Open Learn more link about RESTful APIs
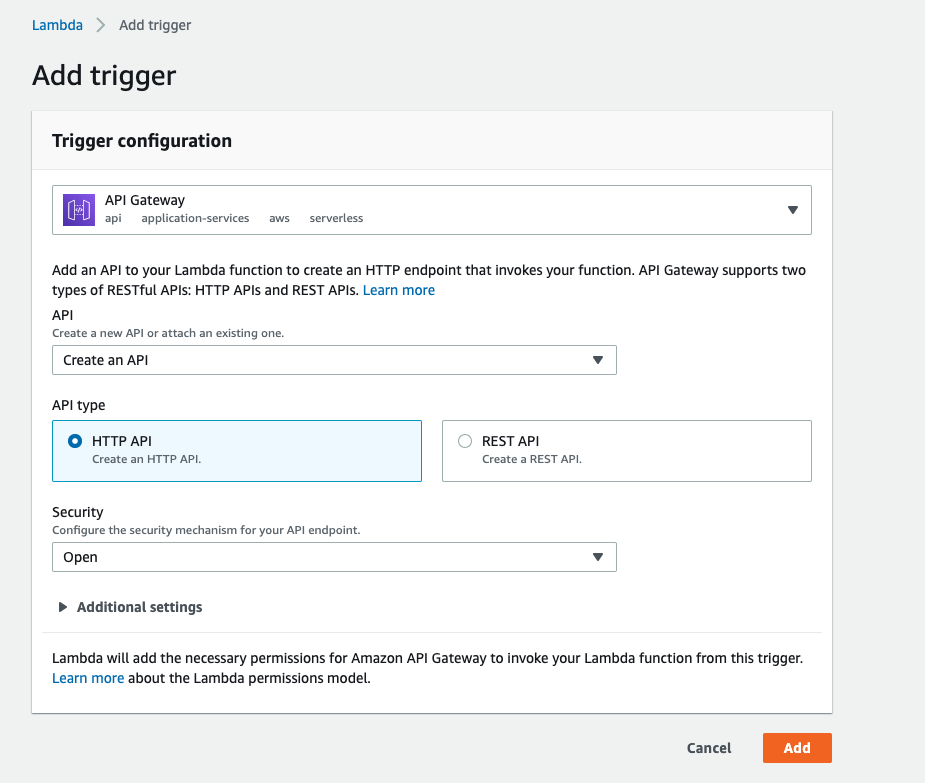 399,290
